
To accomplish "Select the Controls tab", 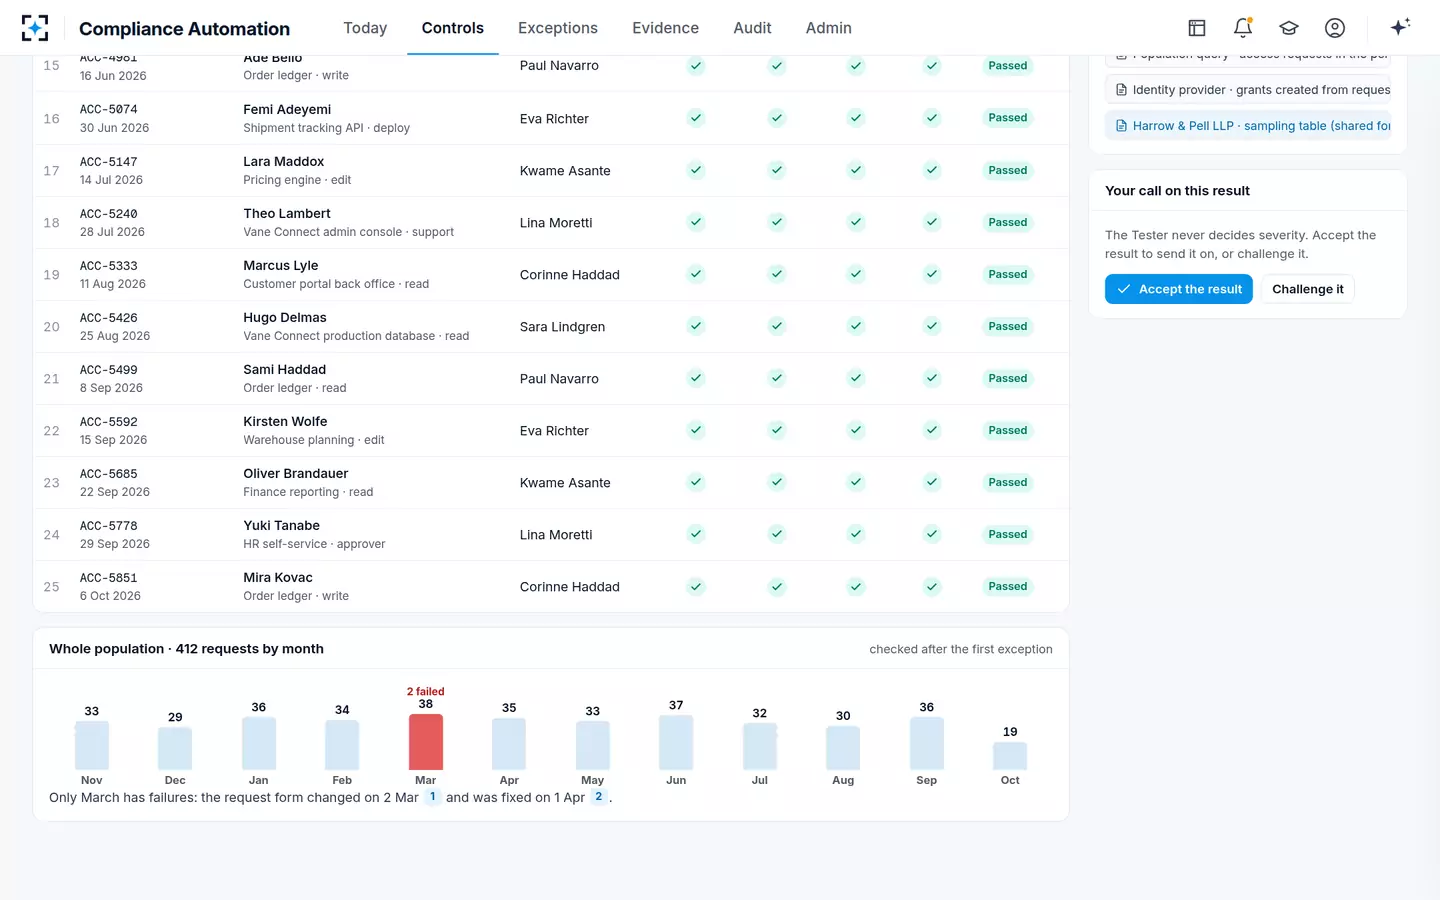I will click(453, 28).
